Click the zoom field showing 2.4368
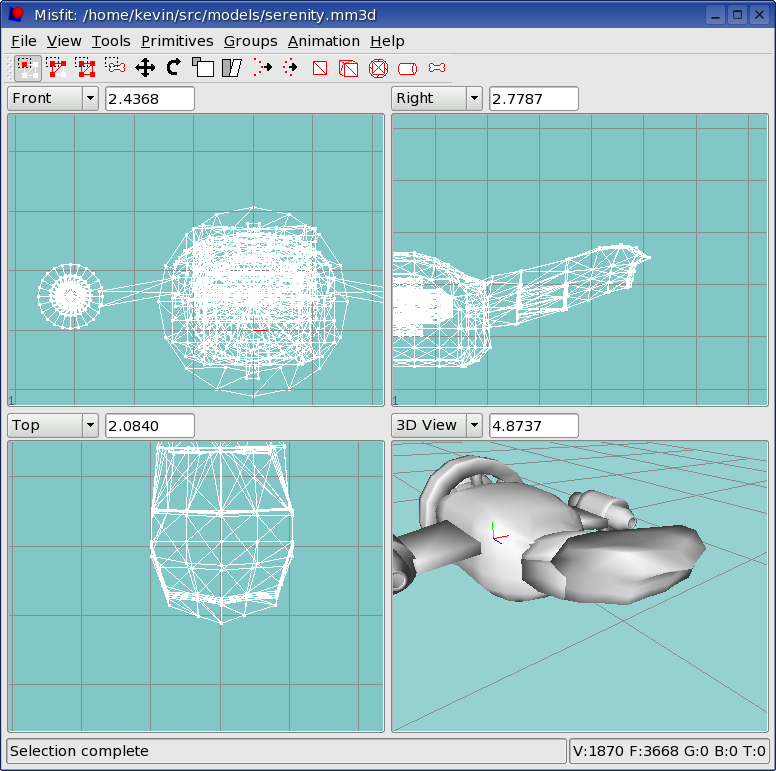 150,98
